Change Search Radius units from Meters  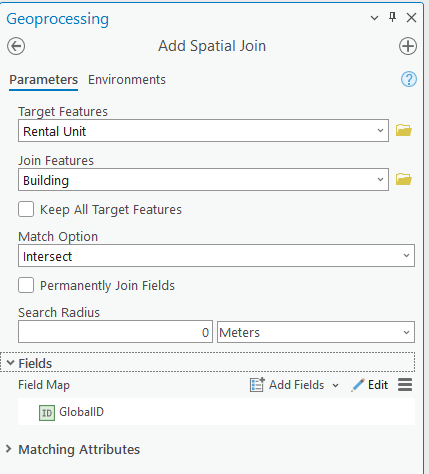(316, 332)
